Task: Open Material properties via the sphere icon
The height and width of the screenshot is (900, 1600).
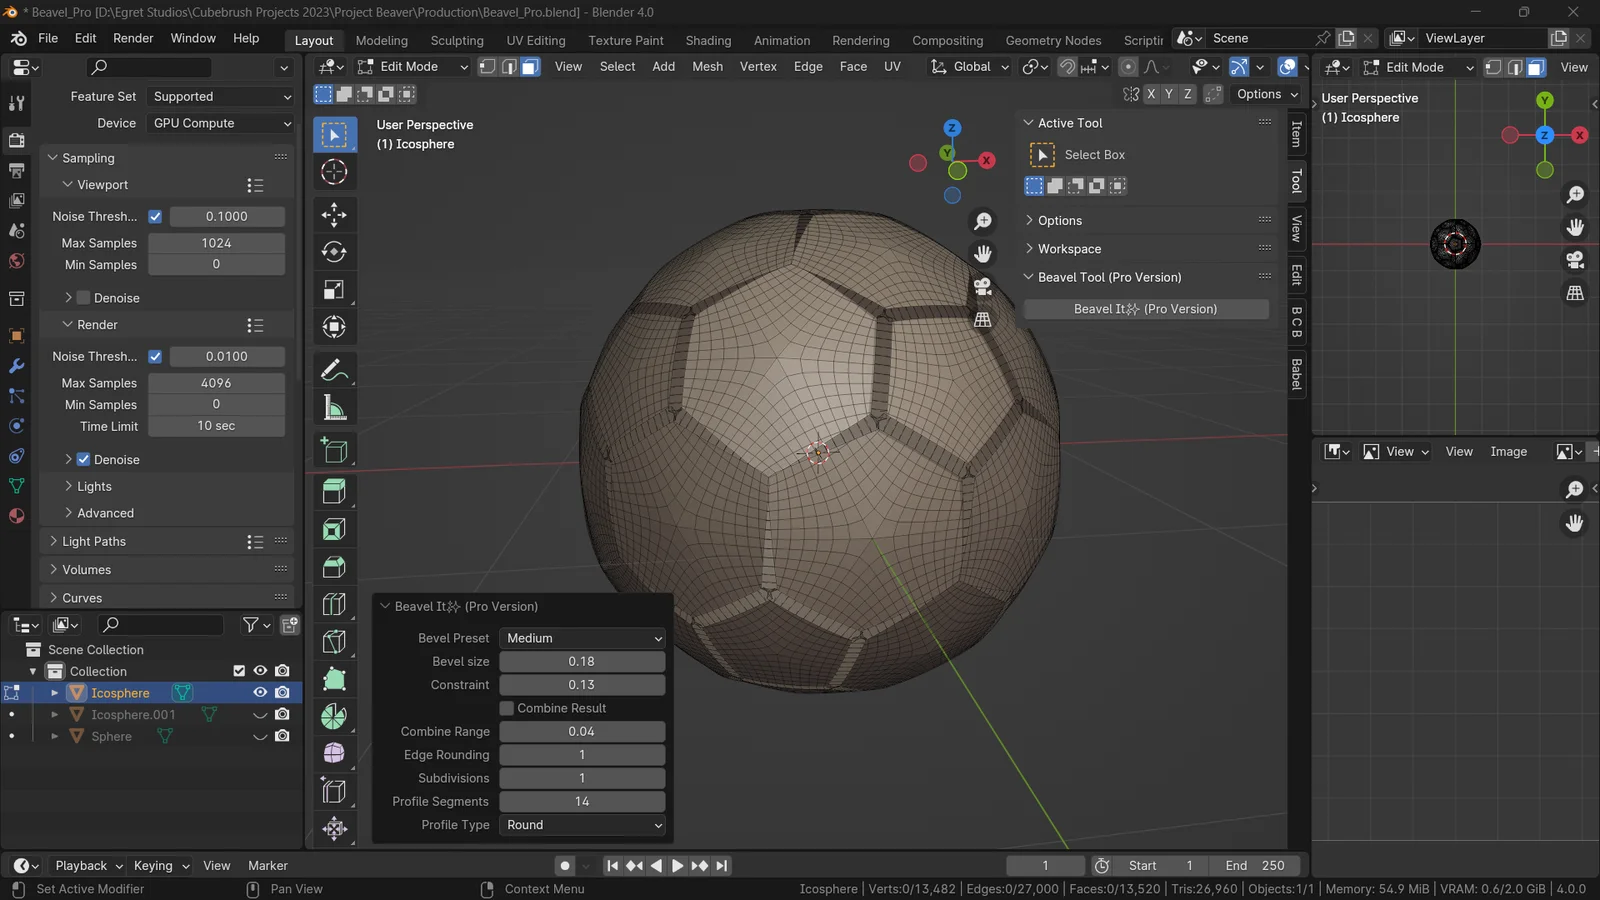Action: pyautogui.click(x=16, y=516)
